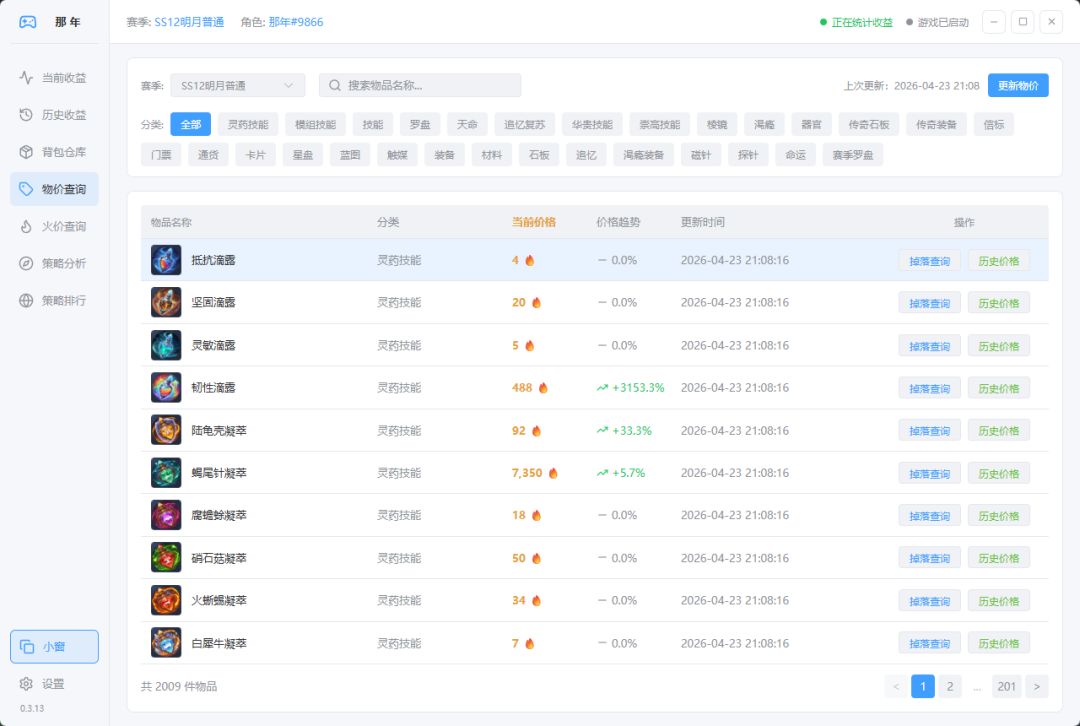Screen dimensions: 1080x726
Task: Sort by 当前价格 column header
Action: [533, 222]
